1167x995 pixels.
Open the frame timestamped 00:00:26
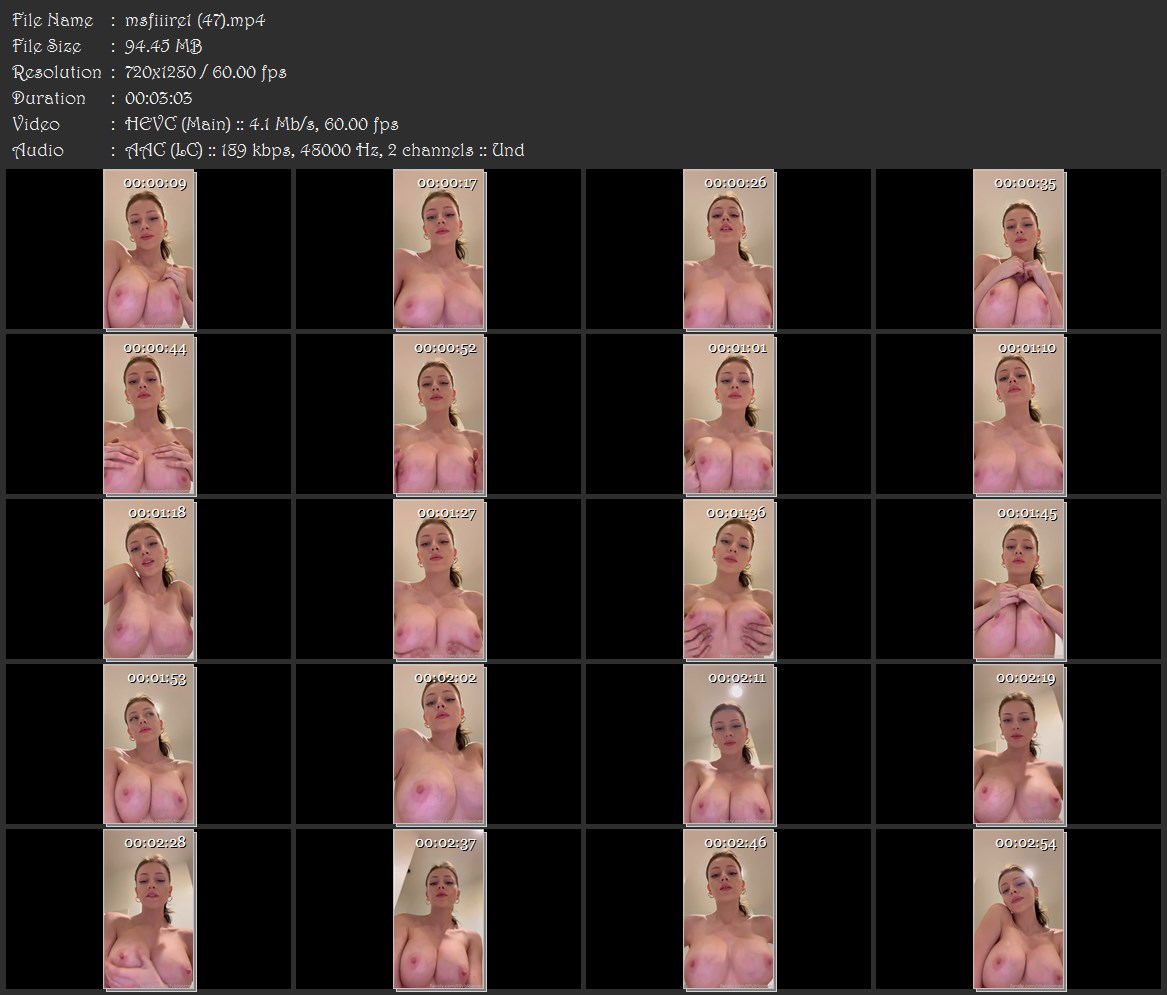point(729,249)
